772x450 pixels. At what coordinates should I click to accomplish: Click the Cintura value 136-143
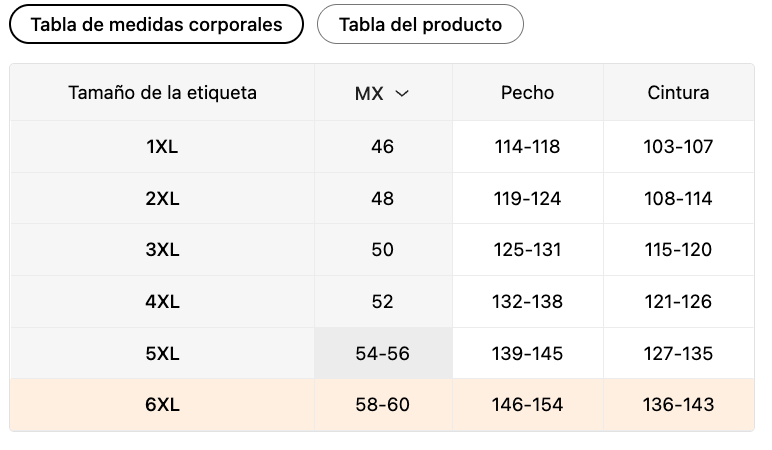(x=678, y=405)
